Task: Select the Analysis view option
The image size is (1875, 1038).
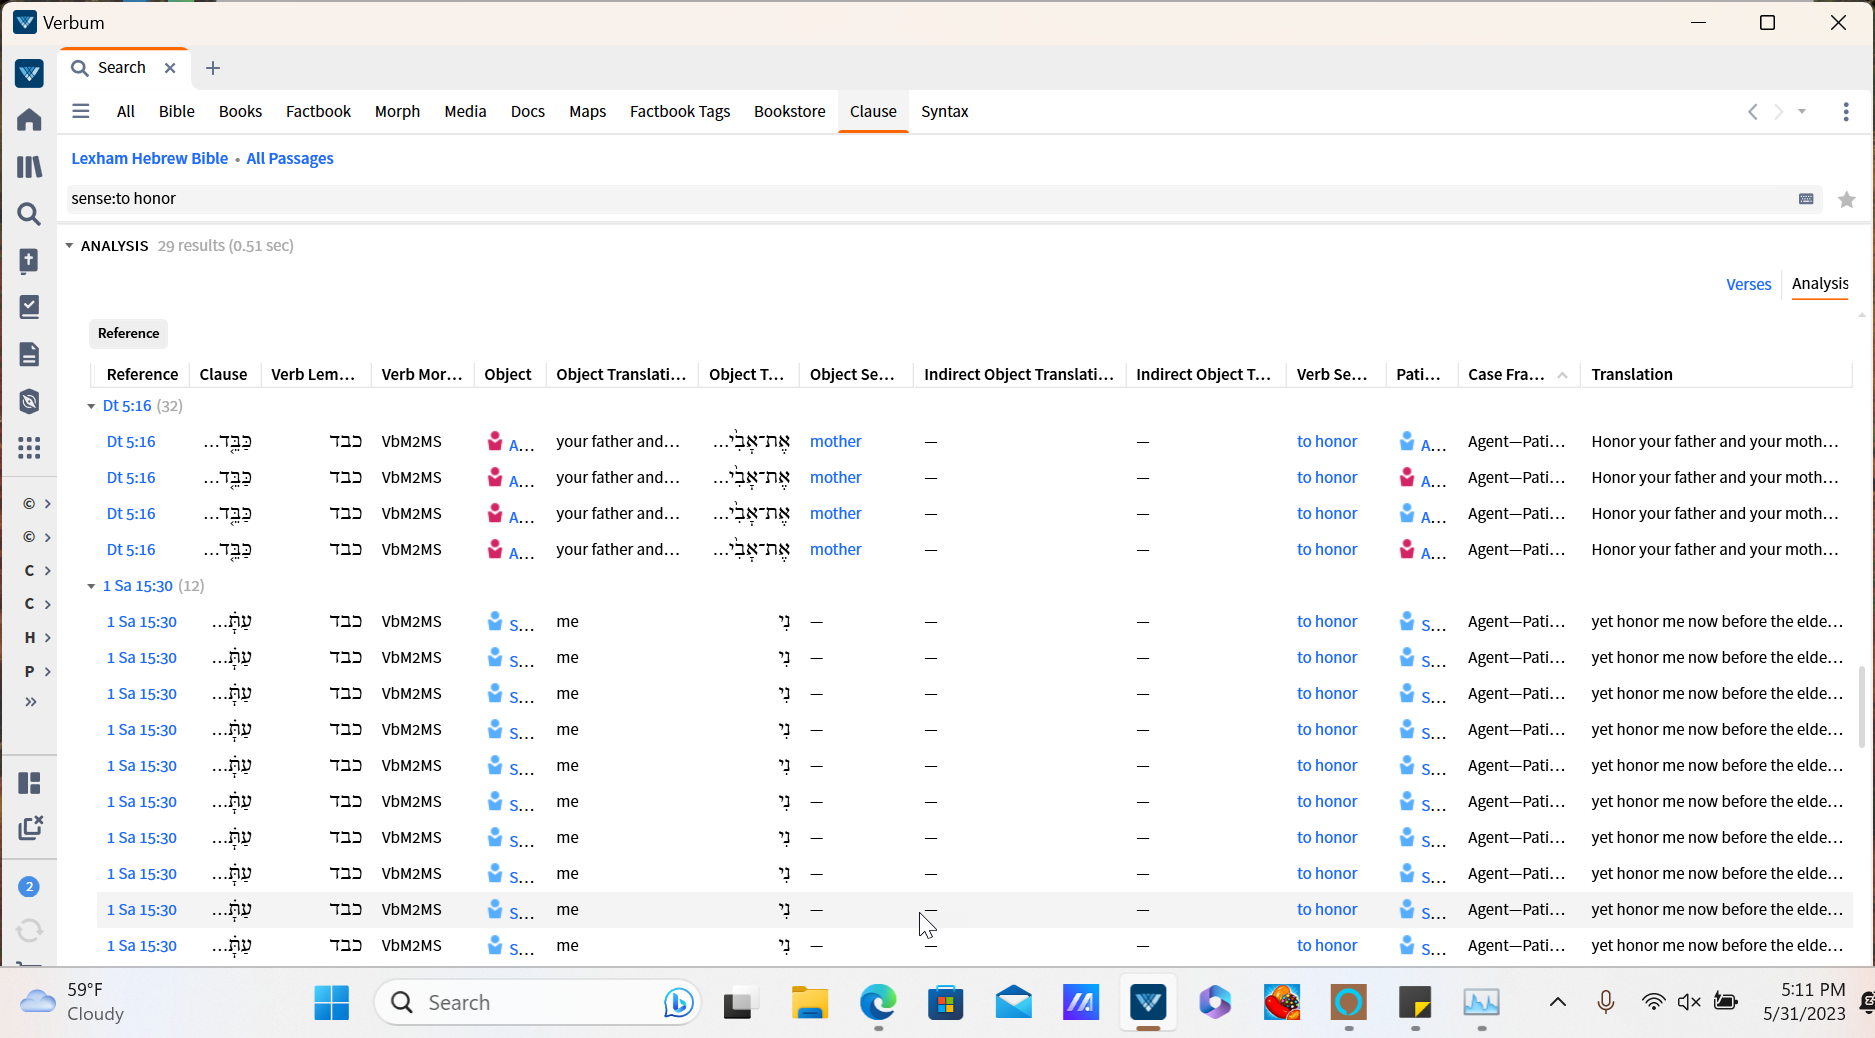Action: (x=1819, y=284)
